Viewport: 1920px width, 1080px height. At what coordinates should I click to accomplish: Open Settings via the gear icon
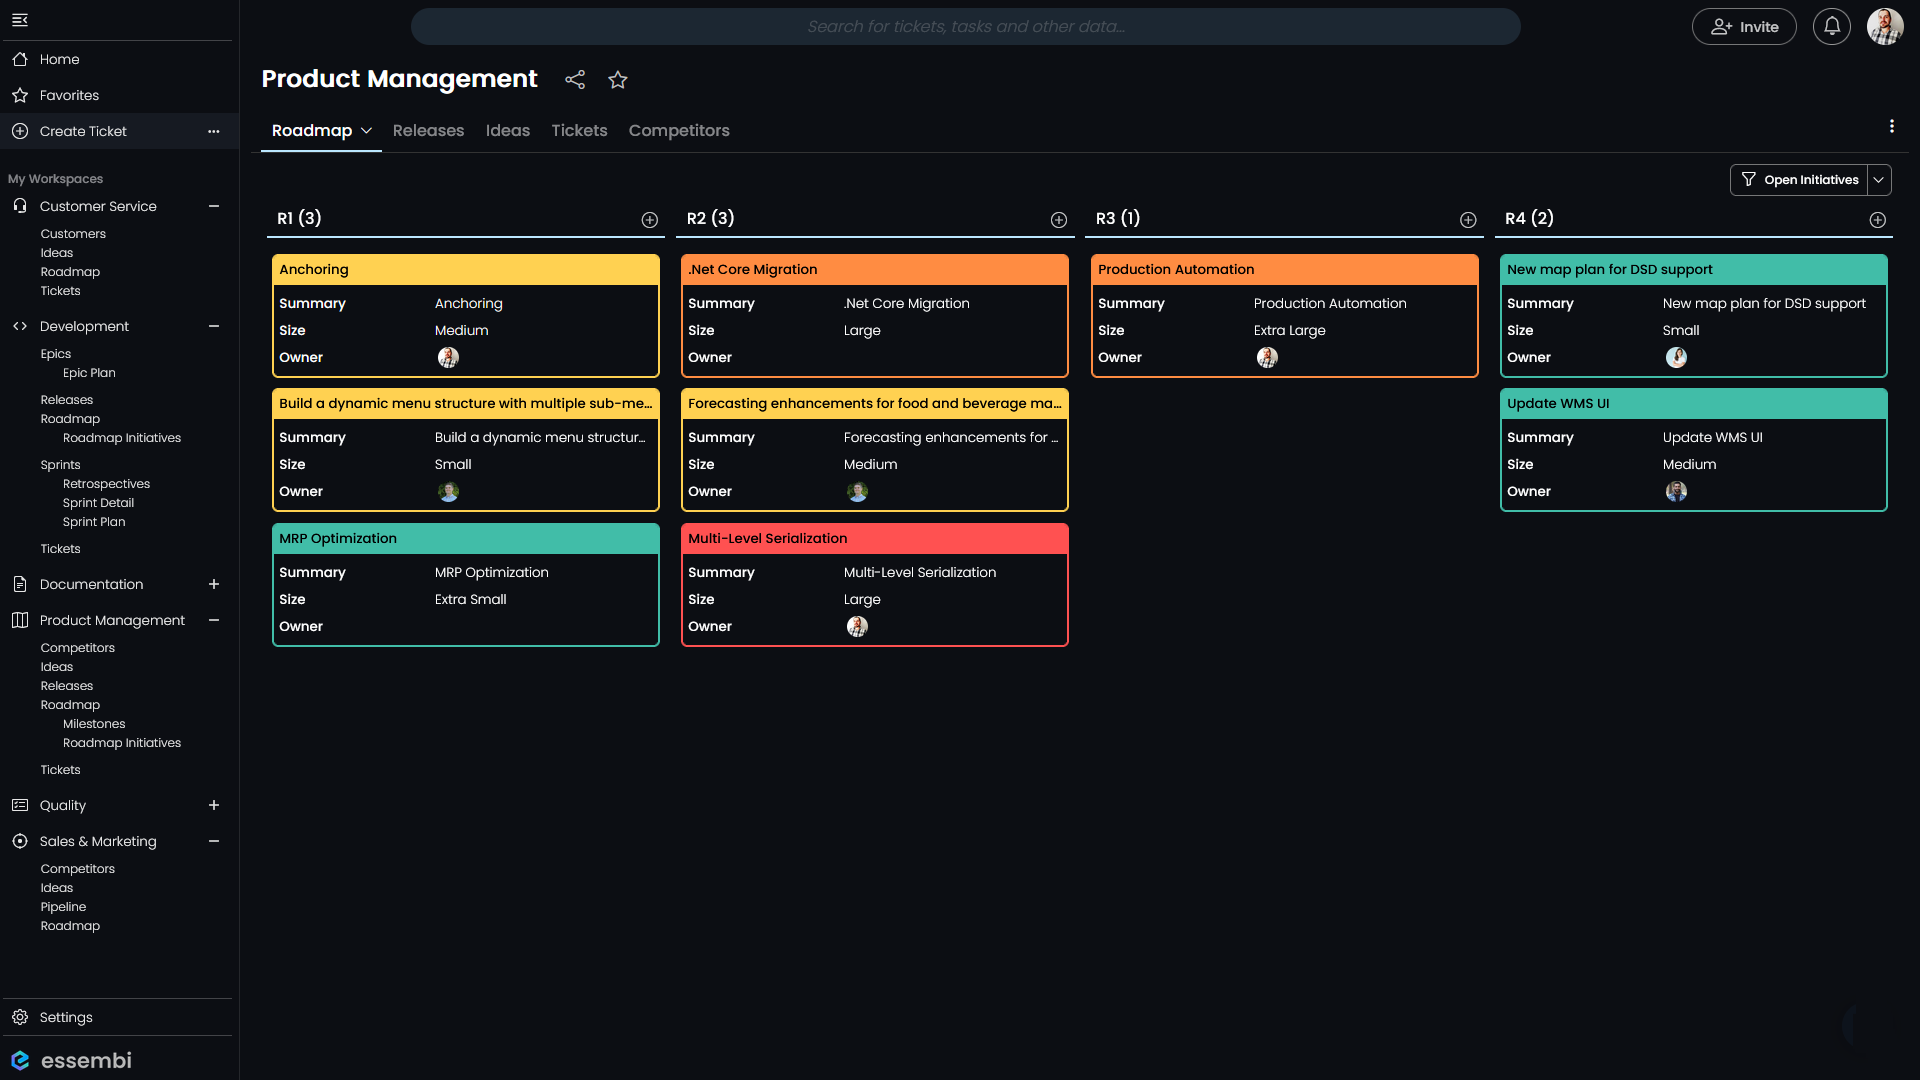[x=20, y=1017]
